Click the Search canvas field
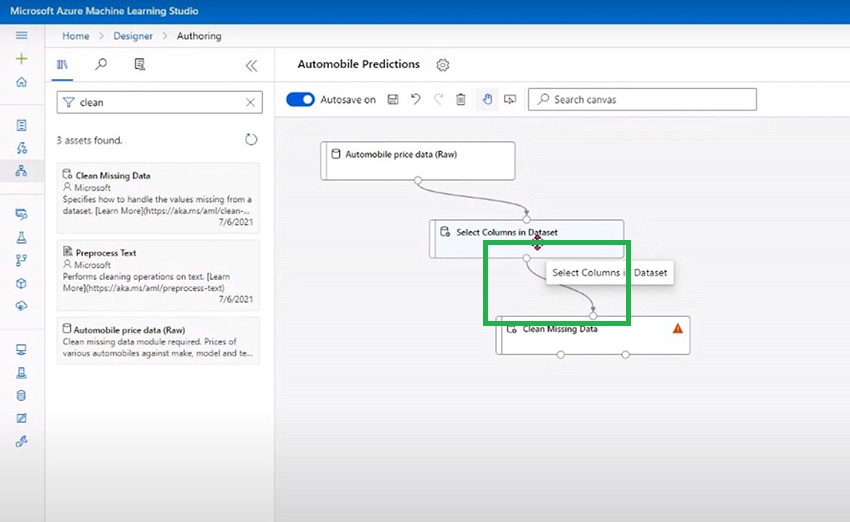The height and width of the screenshot is (522, 850). (642, 99)
